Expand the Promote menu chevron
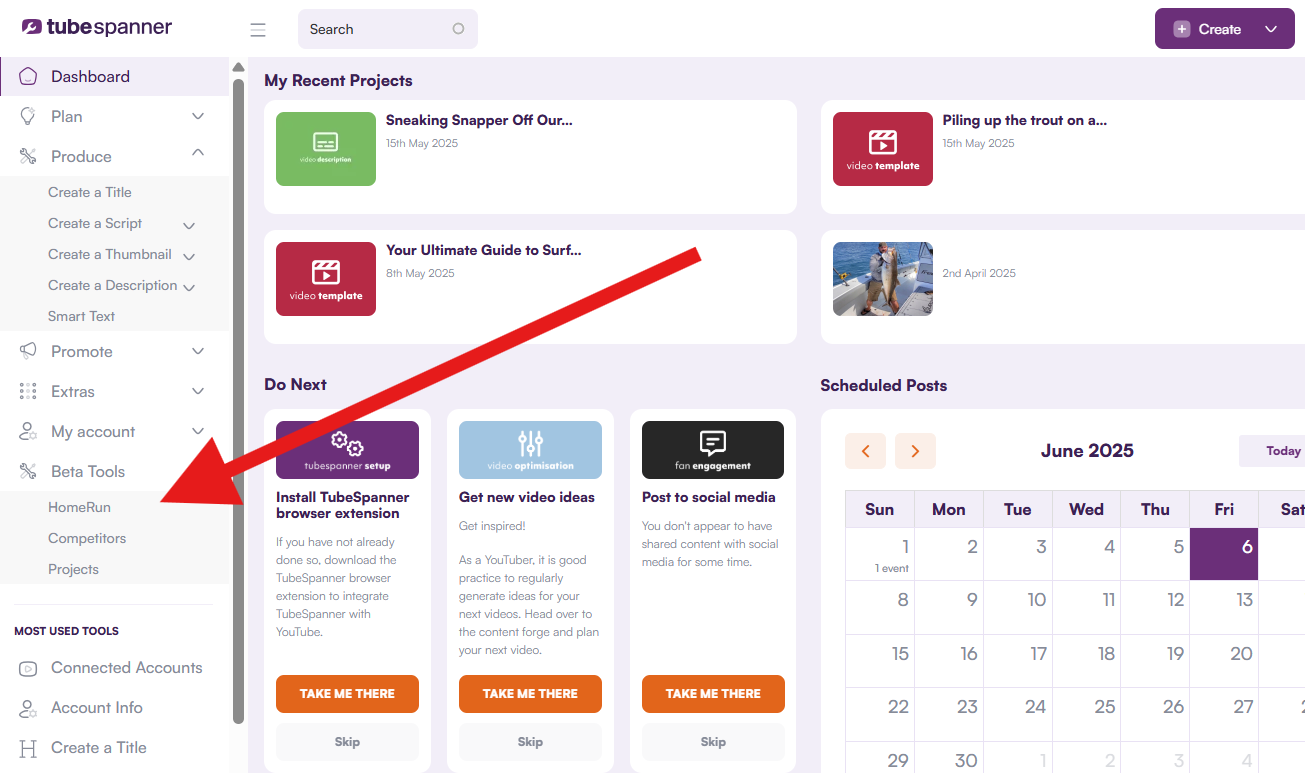 point(198,352)
